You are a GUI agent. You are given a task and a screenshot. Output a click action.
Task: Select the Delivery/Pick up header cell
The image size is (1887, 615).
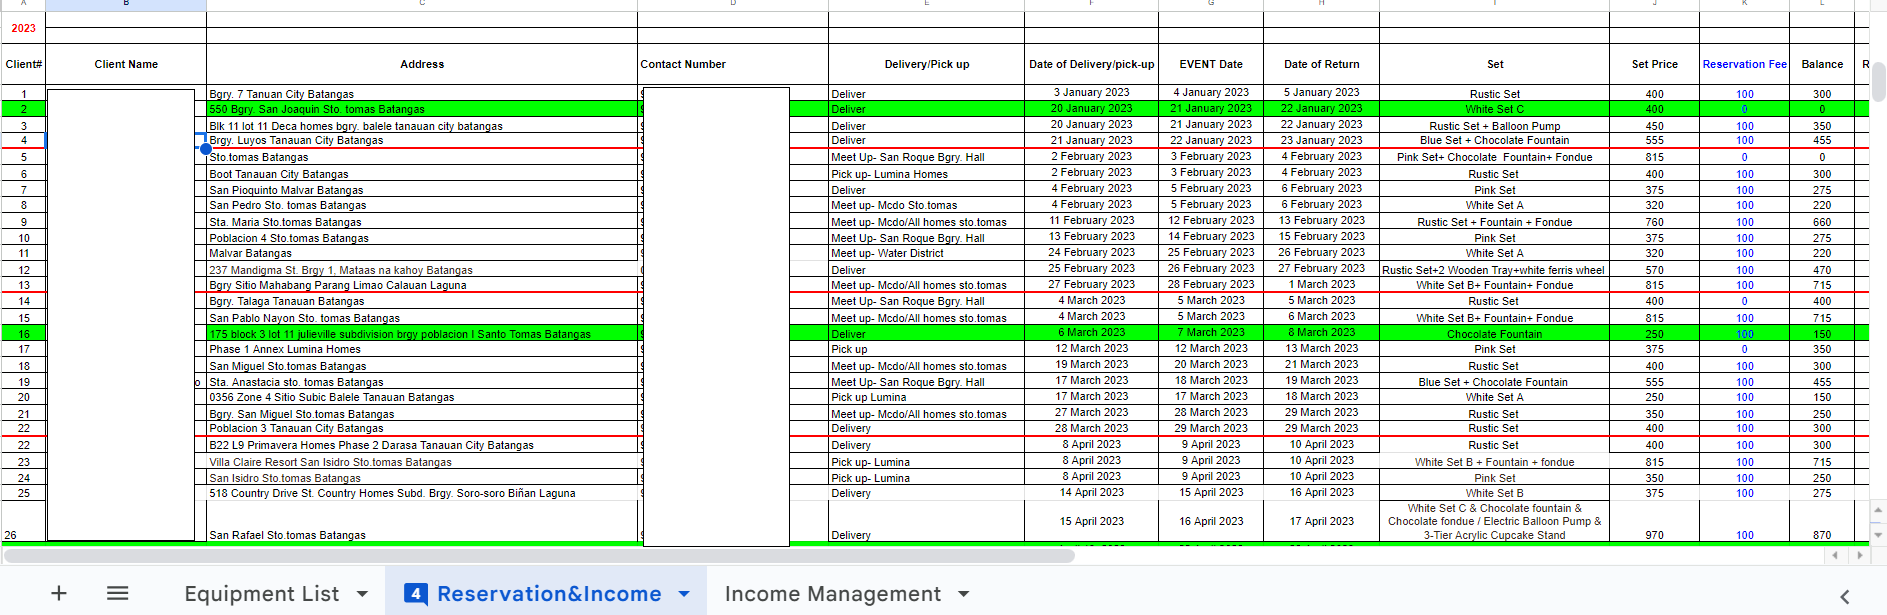927,64
